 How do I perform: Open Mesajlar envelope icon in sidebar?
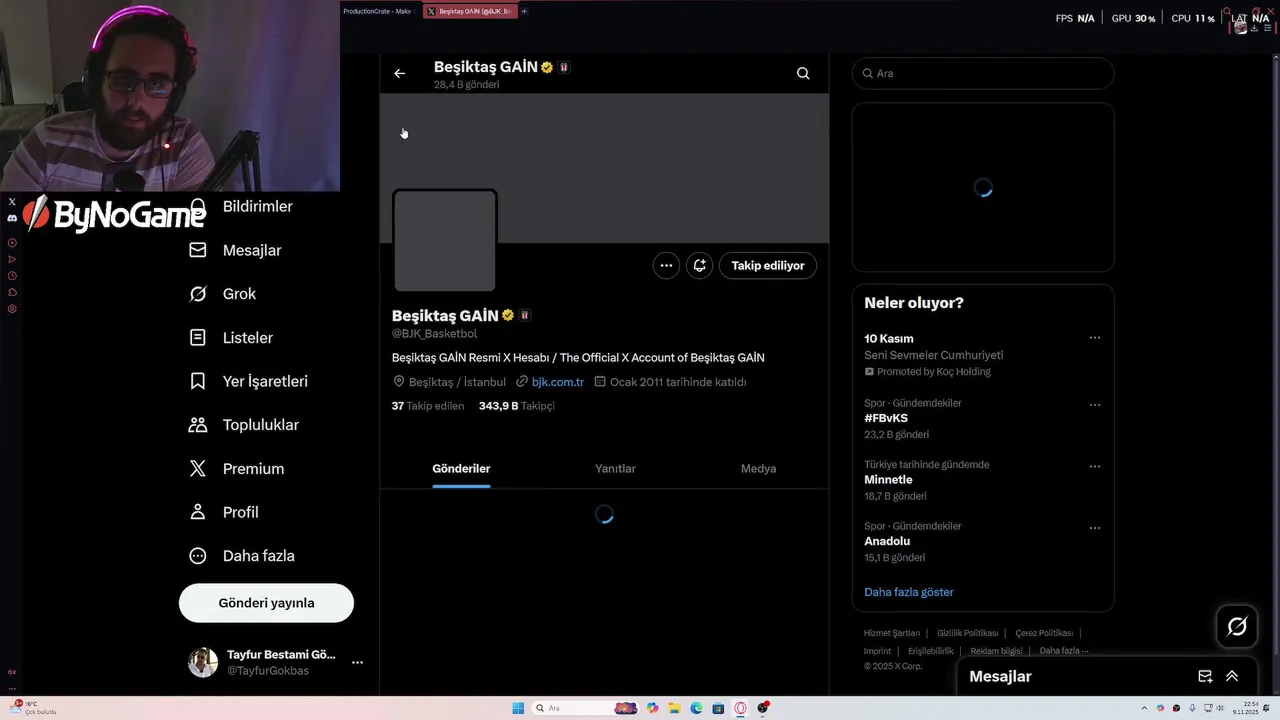(x=198, y=250)
